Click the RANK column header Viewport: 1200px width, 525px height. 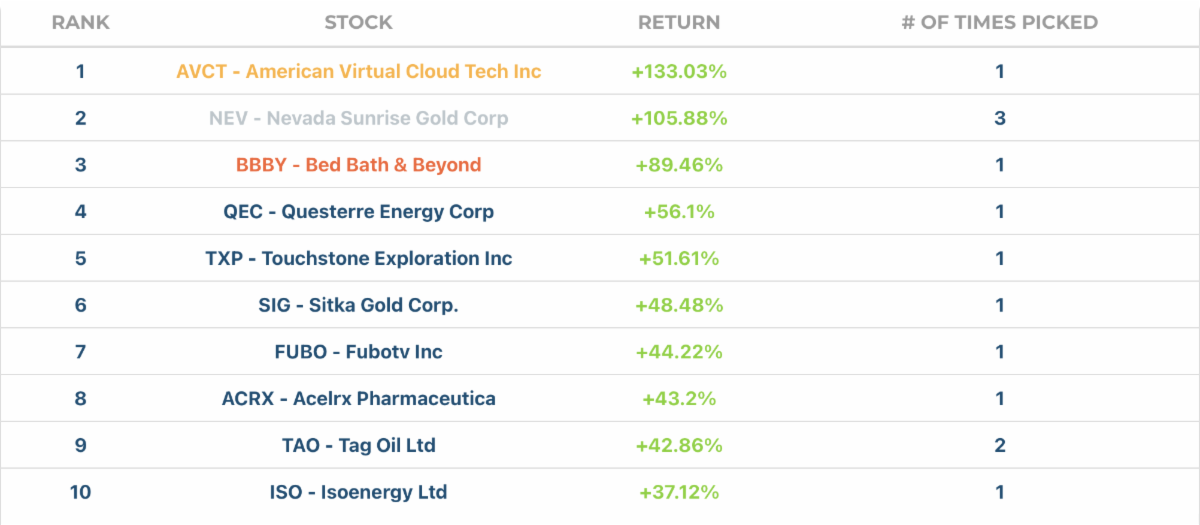point(80,22)
